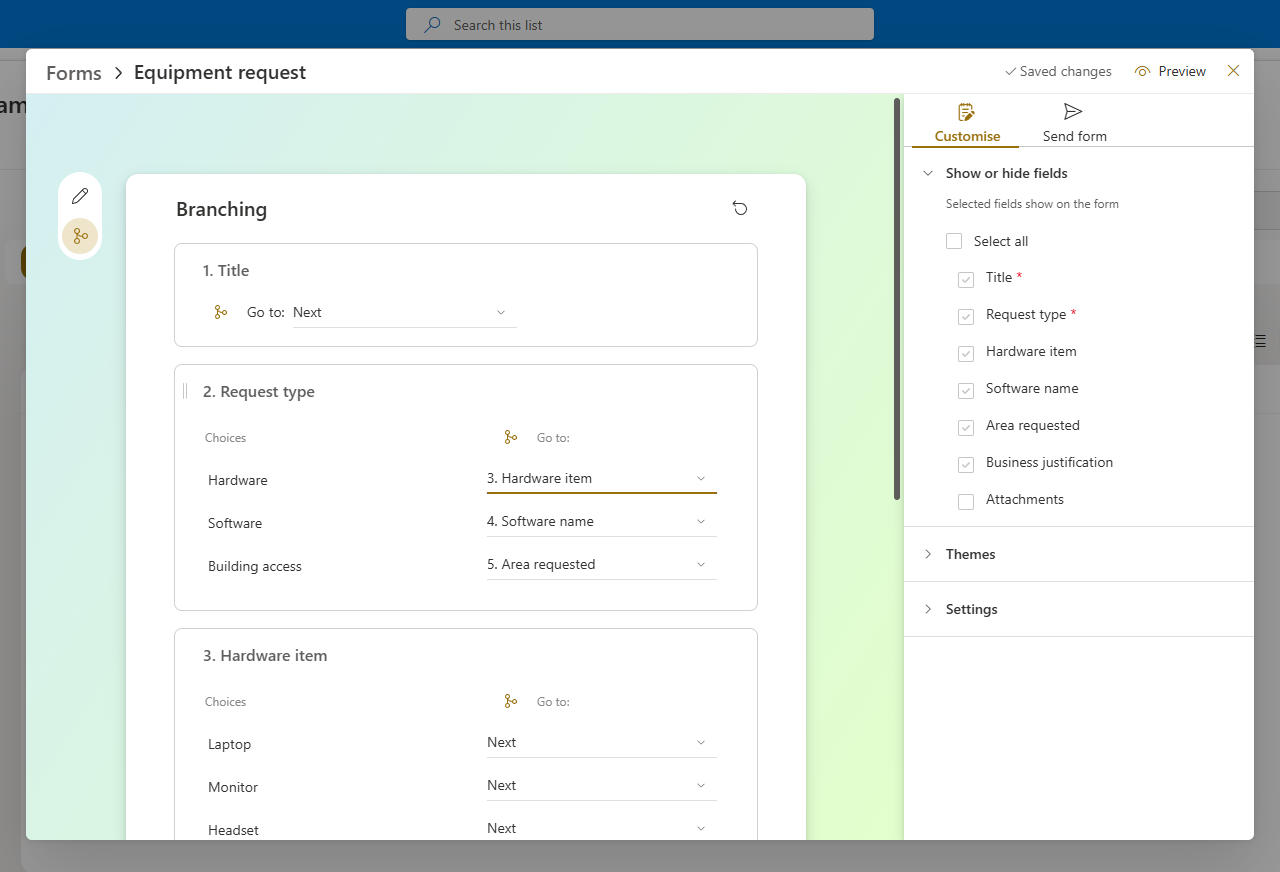Open Hardware choice Go to dropdown
Screen dimensions: 1280x872
point(602,479)
